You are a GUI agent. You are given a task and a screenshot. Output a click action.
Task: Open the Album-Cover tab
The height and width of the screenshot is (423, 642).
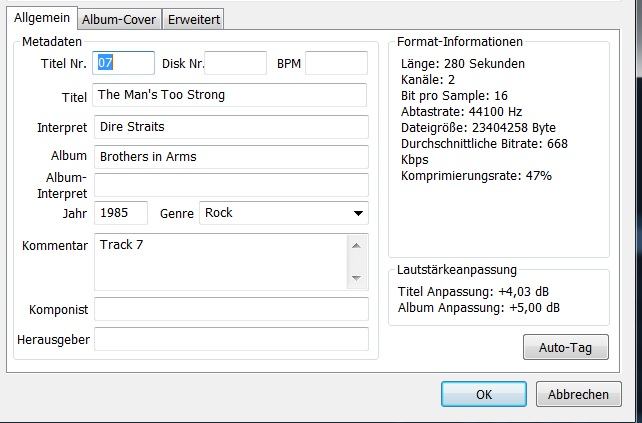click(119, 19)
